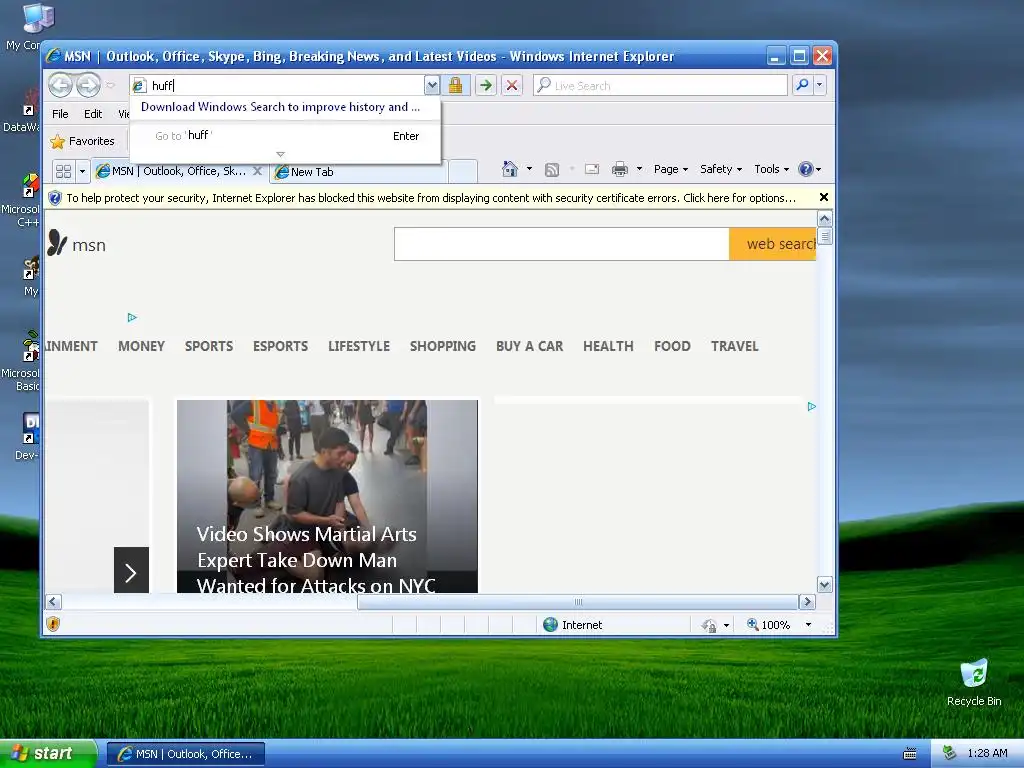Select the Go to 'huff' suggestion
The width and height of the screenshot is (1024, 768).
pyautogui.click(x=285, y=136)
